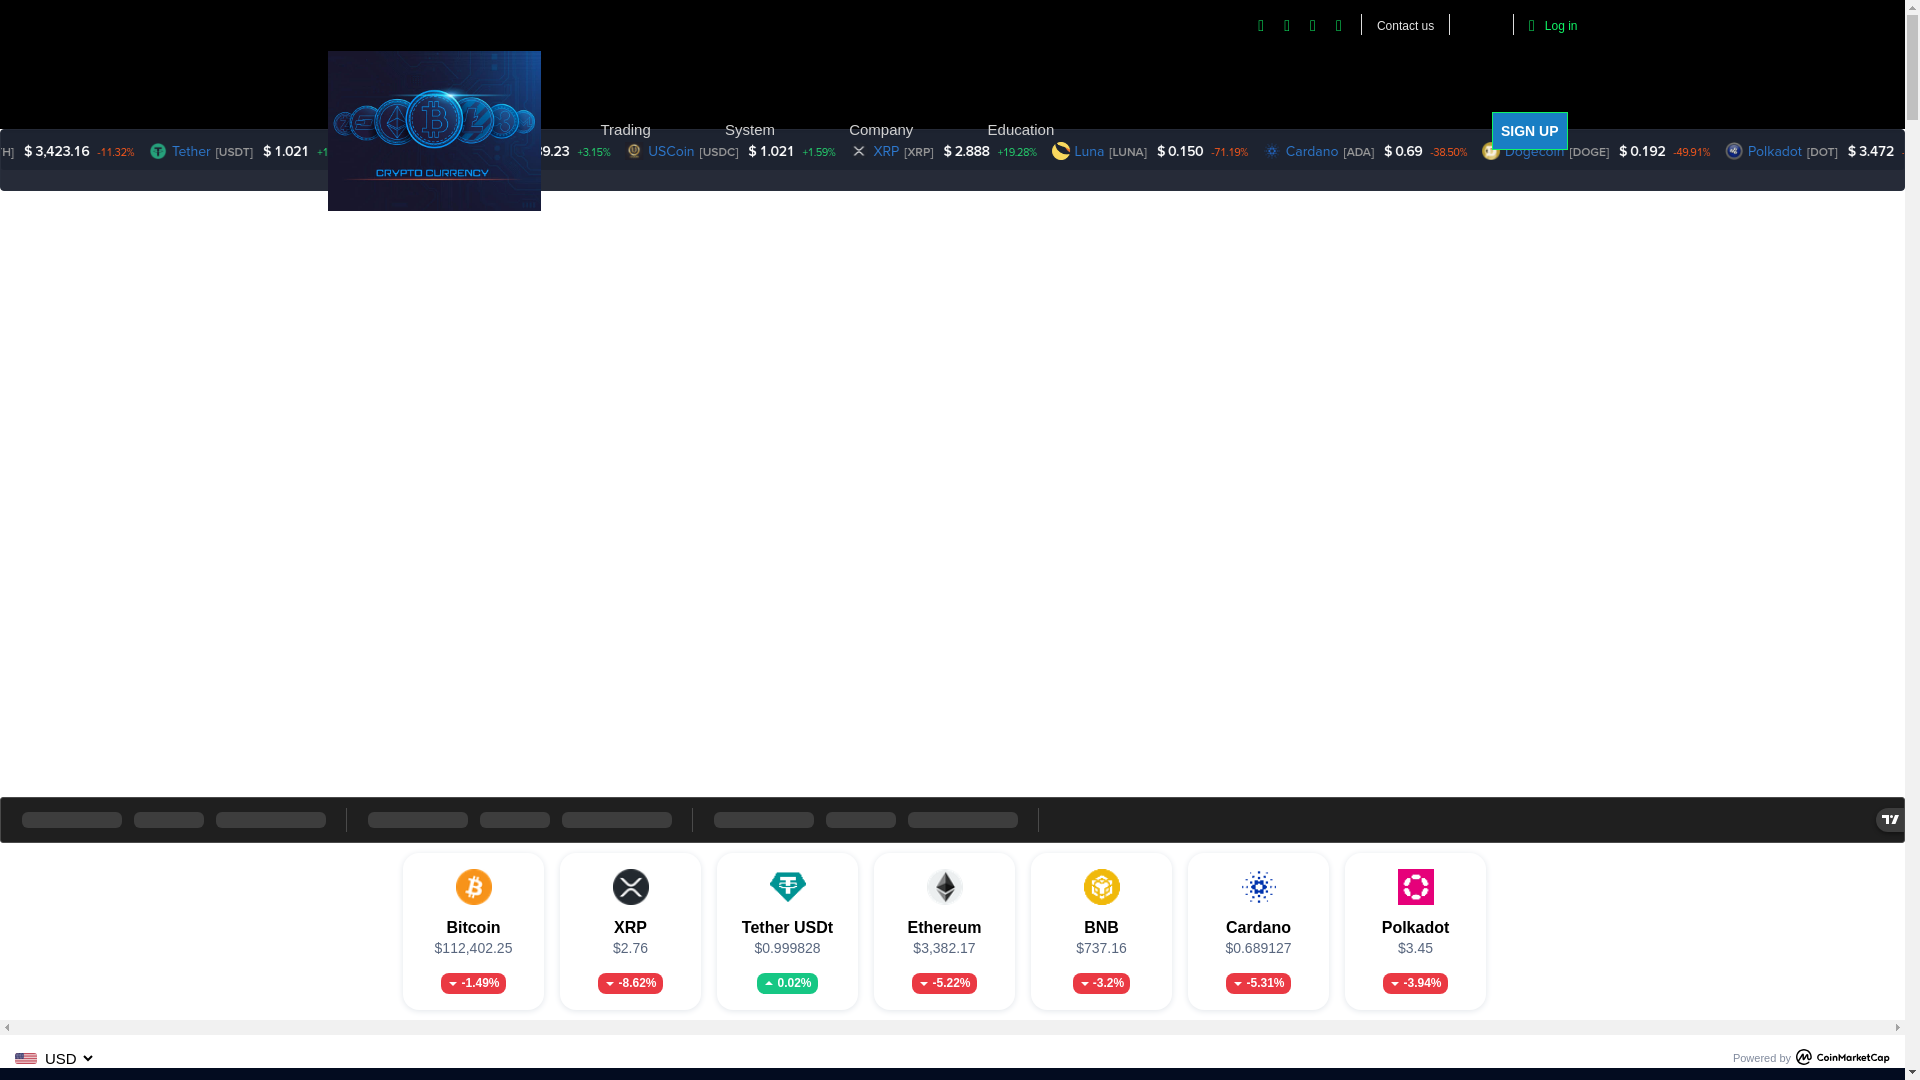Click the Tether USDt card title
The image size is (1920, 1080).
(787, 928)
